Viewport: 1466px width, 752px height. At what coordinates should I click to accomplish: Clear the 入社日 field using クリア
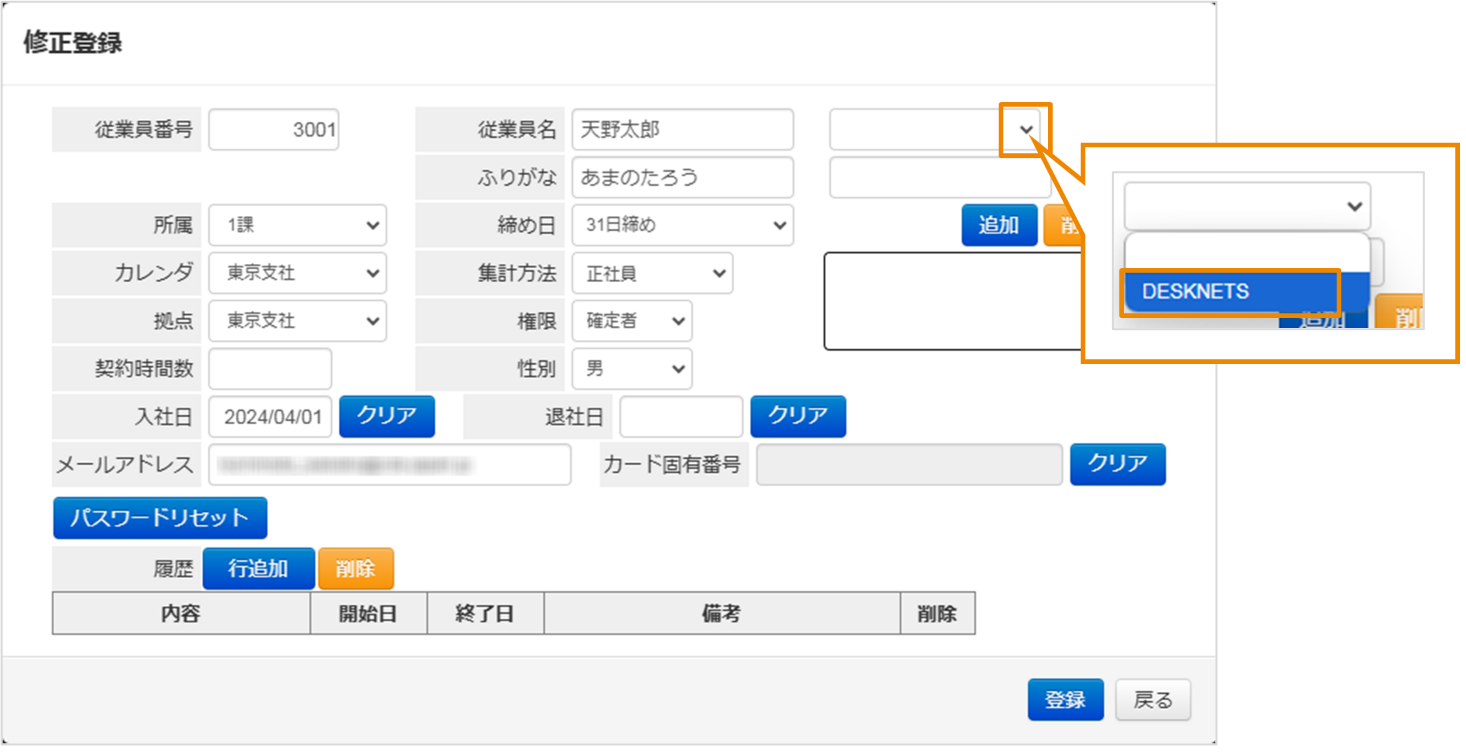pos(387,416)
